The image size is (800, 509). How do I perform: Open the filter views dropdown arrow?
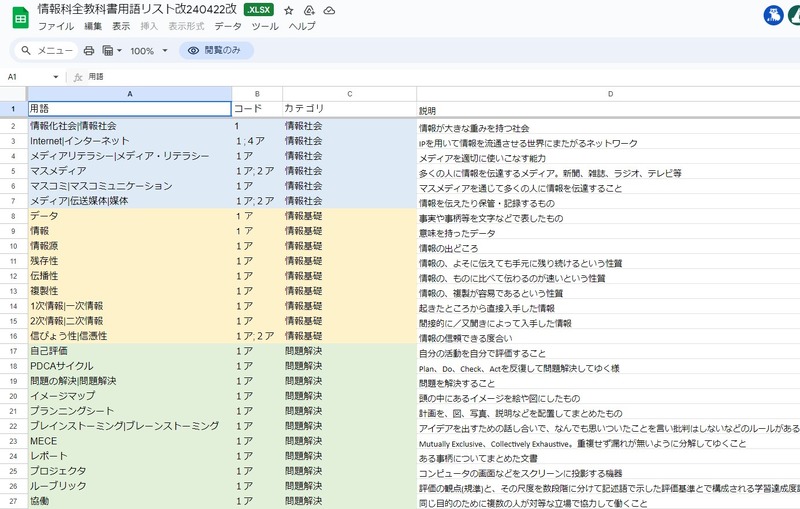[119, 50]
